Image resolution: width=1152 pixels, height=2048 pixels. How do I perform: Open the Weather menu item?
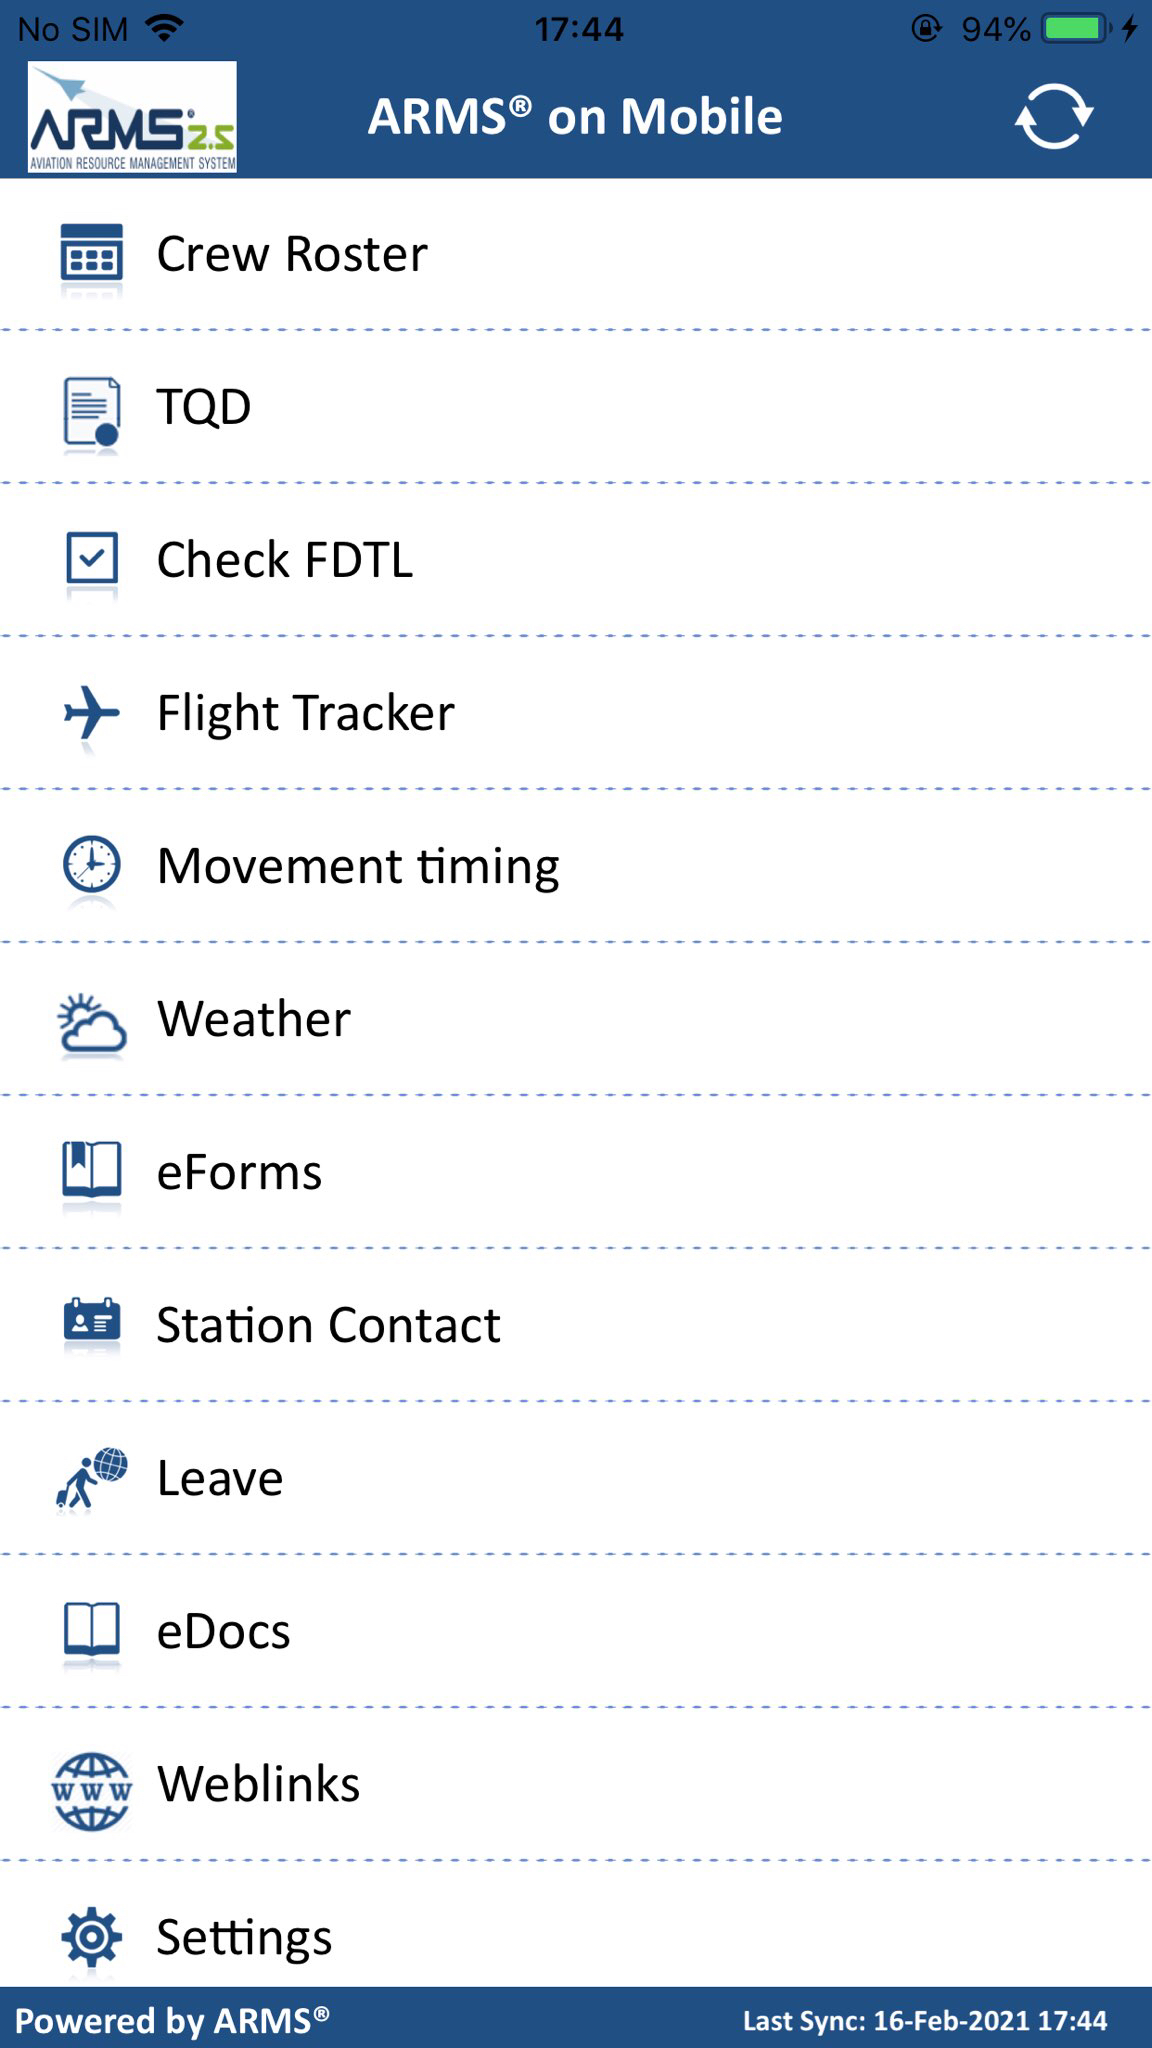point(254,1019)
